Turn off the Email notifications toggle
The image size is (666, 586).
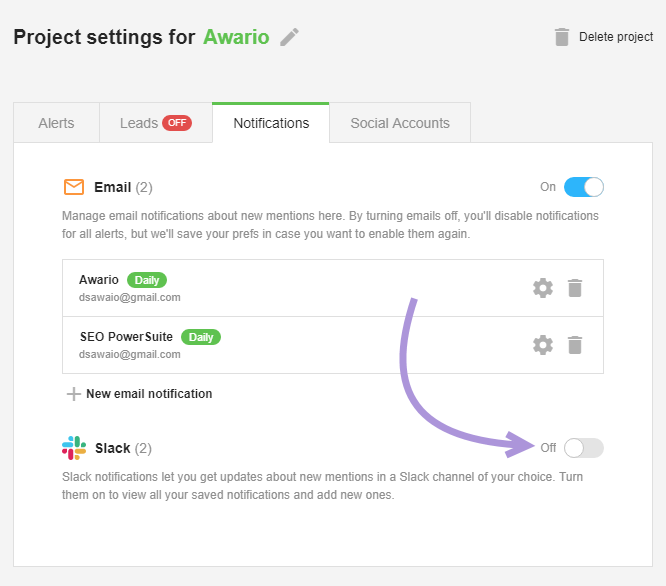tap(584, 187)
